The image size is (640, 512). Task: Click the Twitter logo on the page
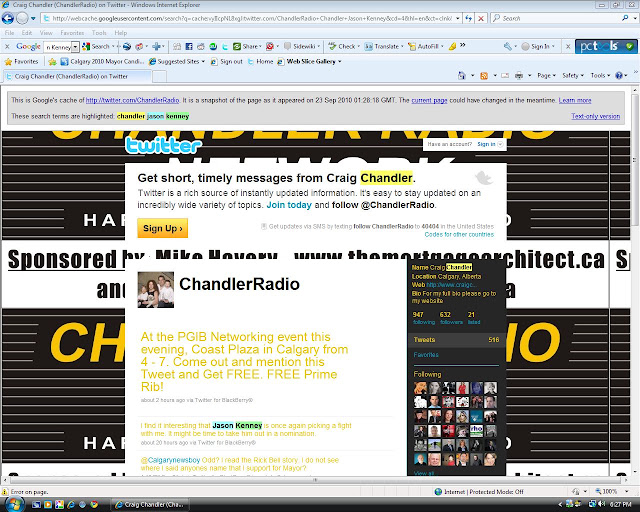pyautogui.click(x=163, y=145)
